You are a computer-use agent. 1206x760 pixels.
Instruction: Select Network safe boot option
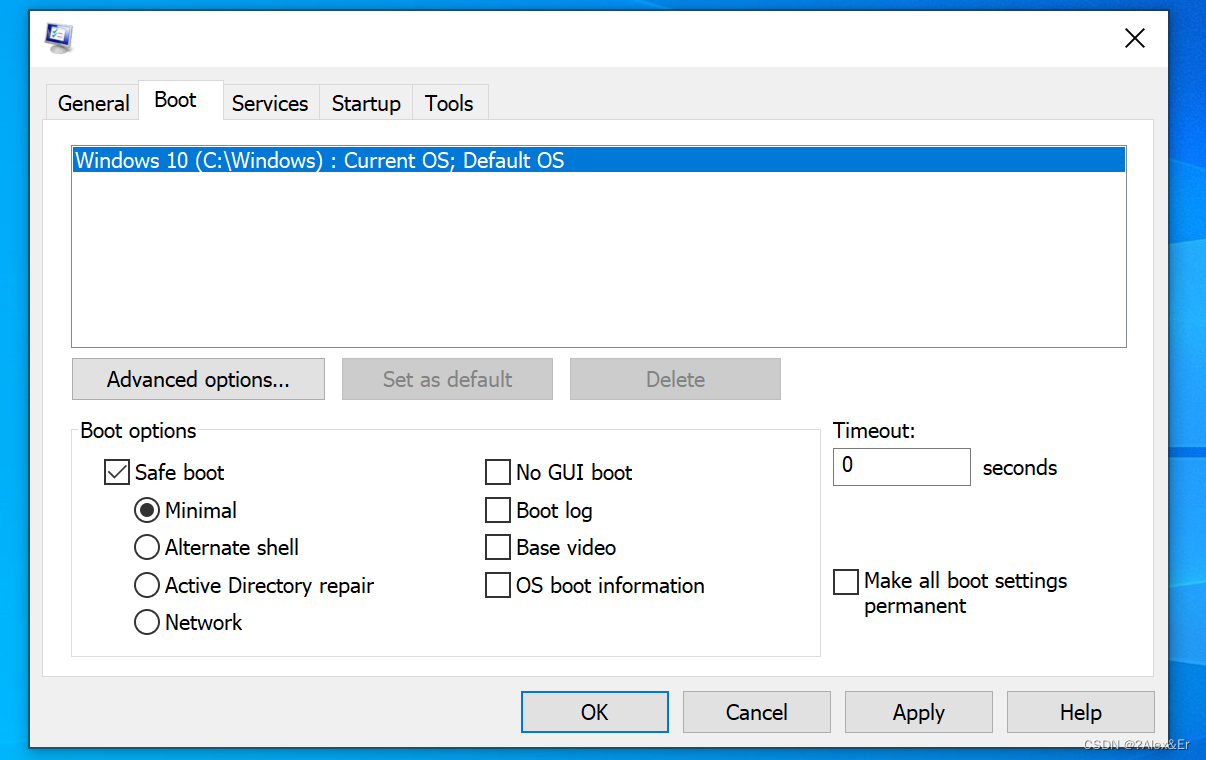(147, 622)
